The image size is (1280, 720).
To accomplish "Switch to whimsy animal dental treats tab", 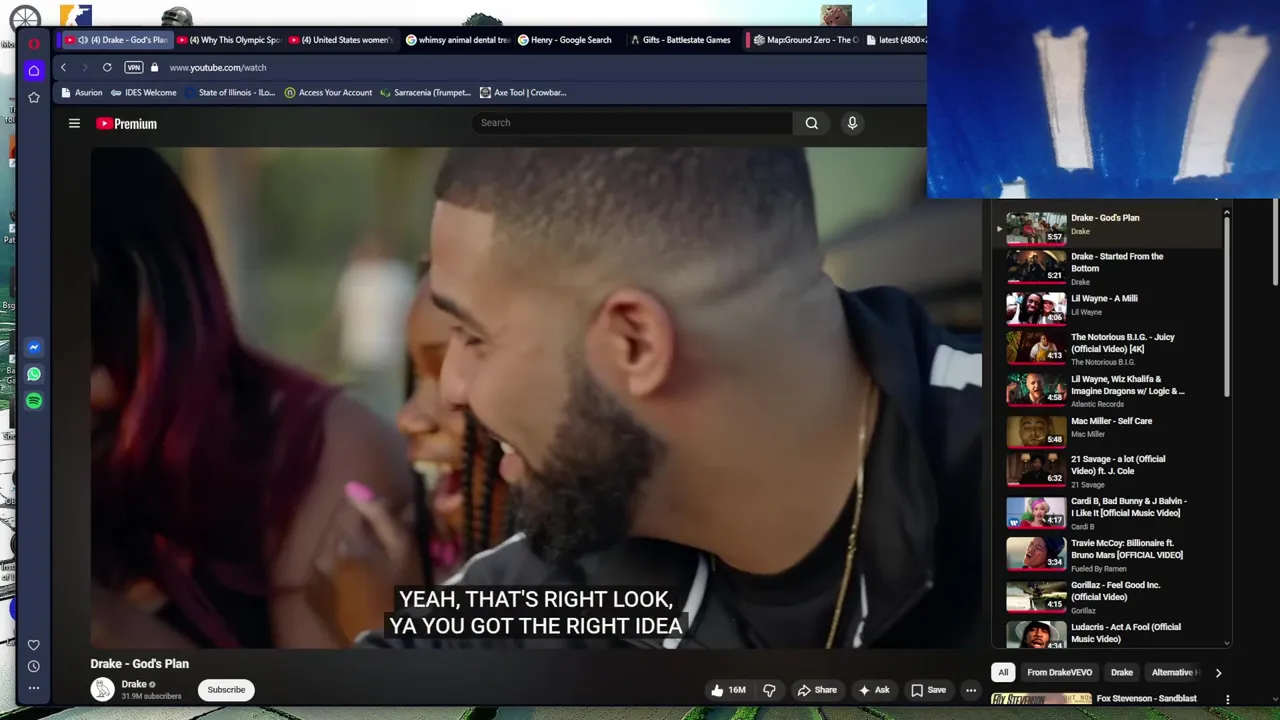I will tap(458, 40).
